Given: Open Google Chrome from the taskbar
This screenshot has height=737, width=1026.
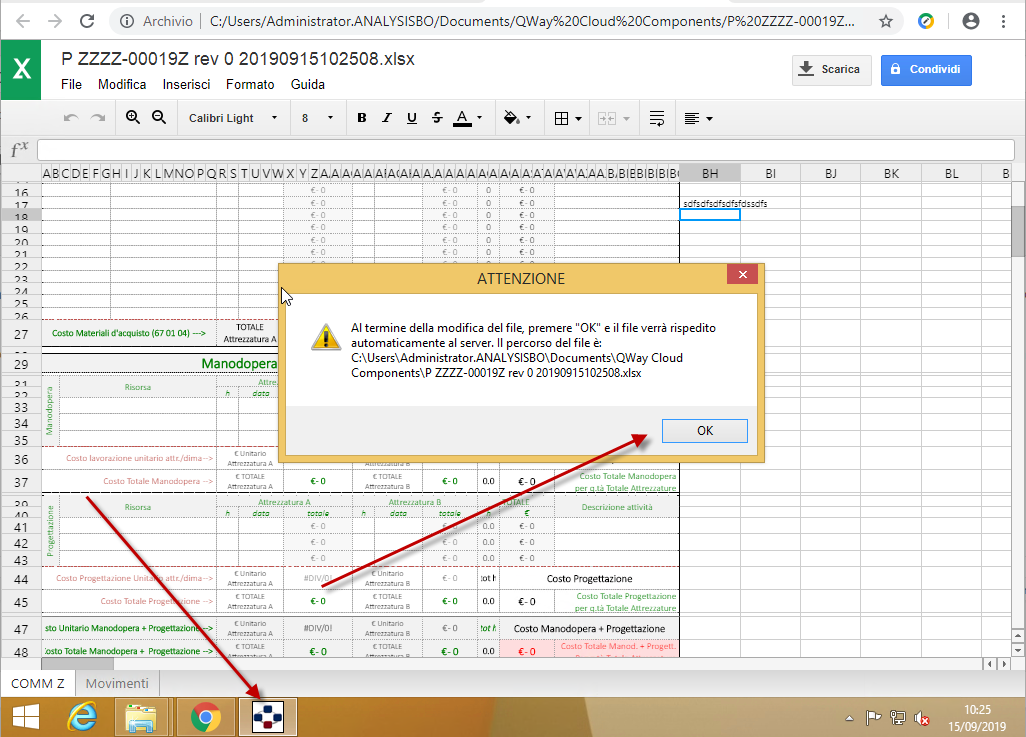Looking at the screenshot, I should [206, 717].
